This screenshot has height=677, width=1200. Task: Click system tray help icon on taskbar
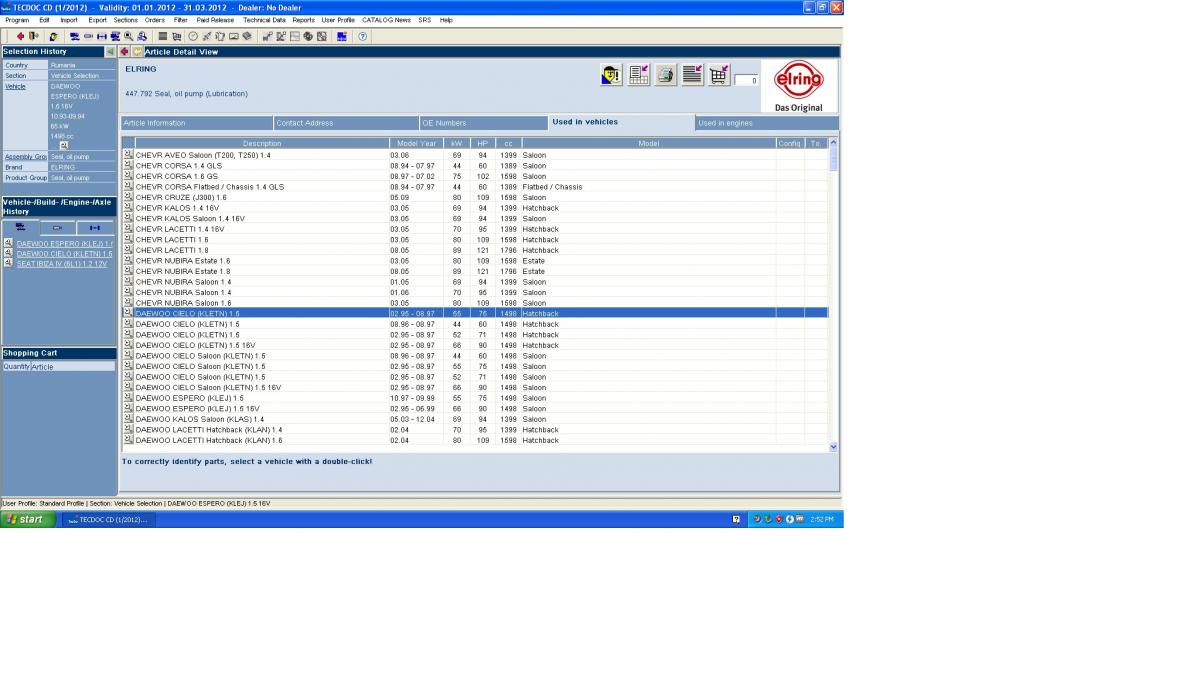pyautogui.click(x=737, y=520)
